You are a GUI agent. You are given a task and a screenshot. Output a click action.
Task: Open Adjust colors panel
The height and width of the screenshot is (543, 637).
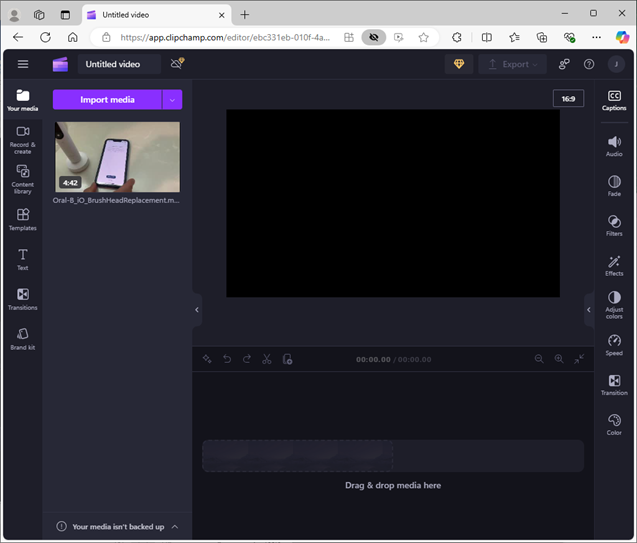614,305
